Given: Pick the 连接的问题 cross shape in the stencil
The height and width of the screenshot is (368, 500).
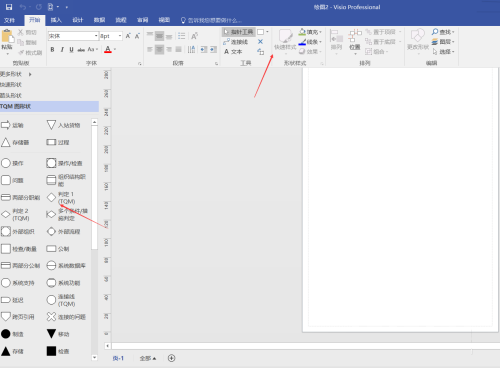Looking at the screenshot, I should click(51, 317).
